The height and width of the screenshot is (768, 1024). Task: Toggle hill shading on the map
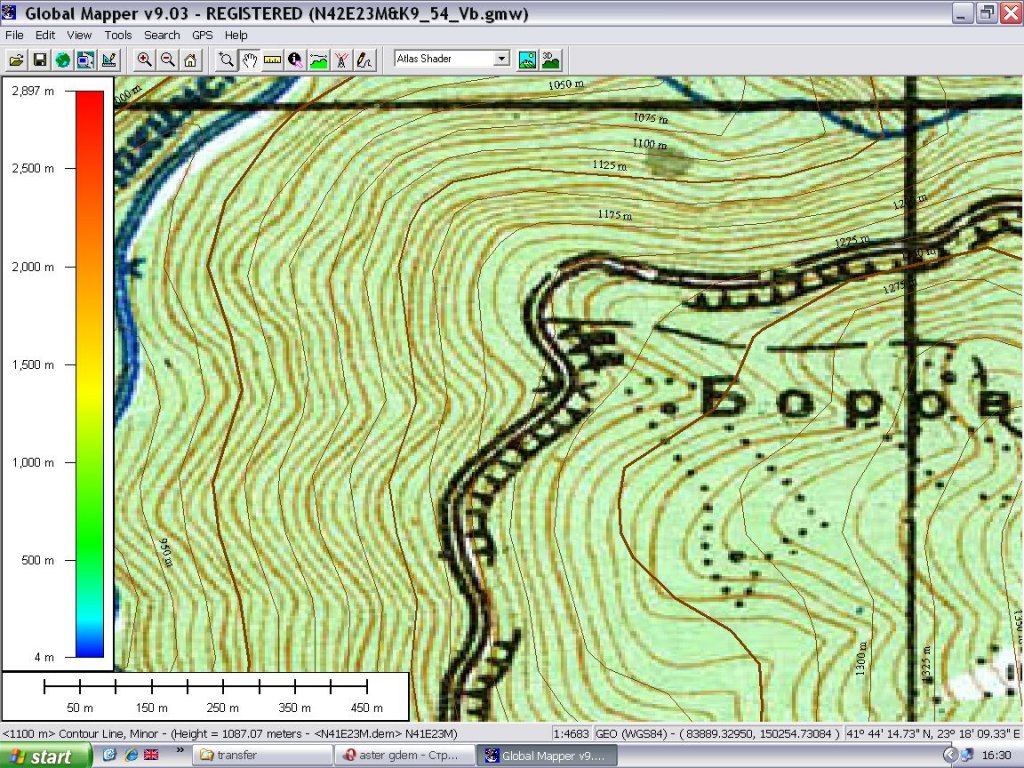tap(527, 59)
